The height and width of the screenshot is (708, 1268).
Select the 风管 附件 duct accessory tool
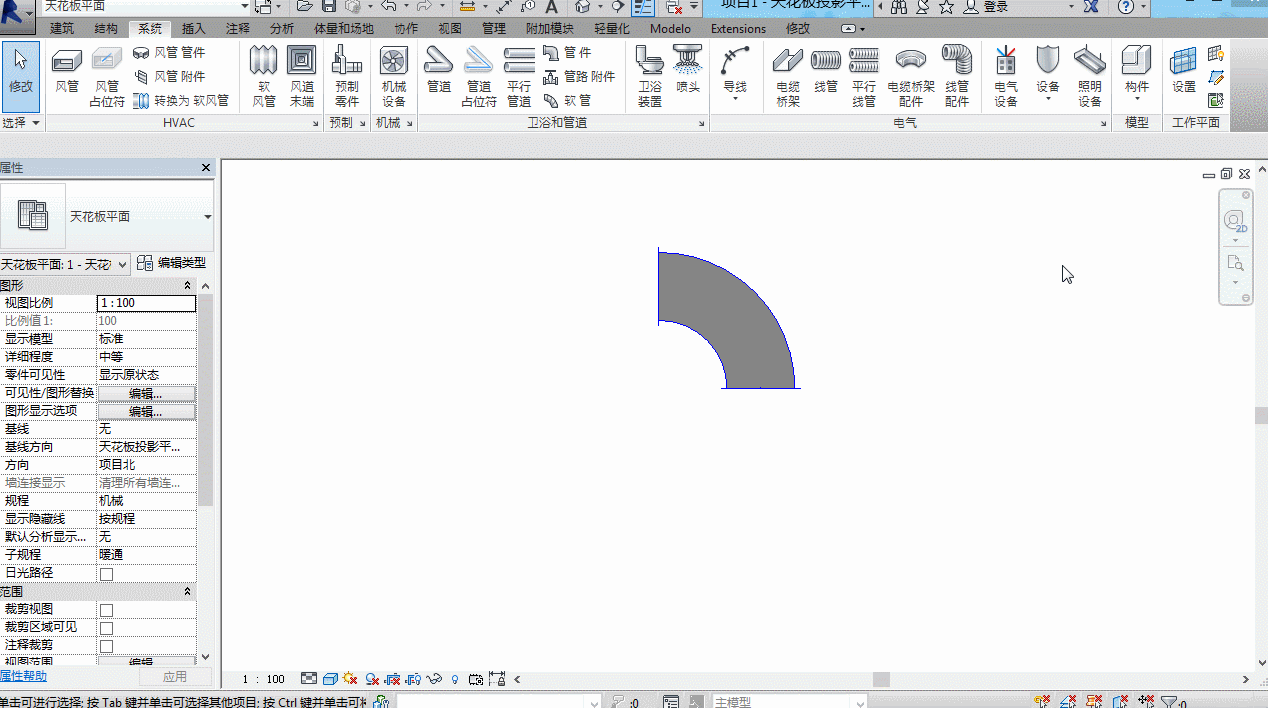(170, 76)
